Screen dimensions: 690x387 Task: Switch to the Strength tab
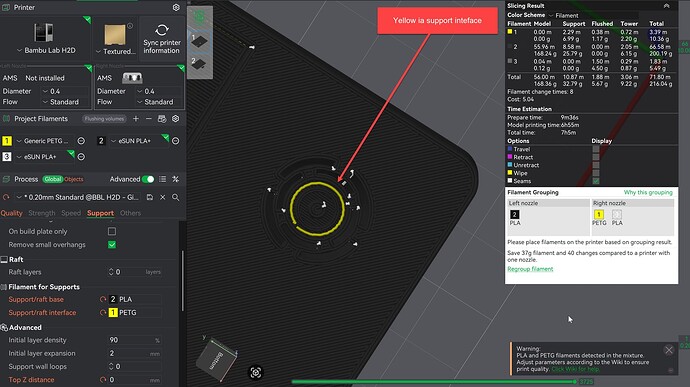[42, 213]
